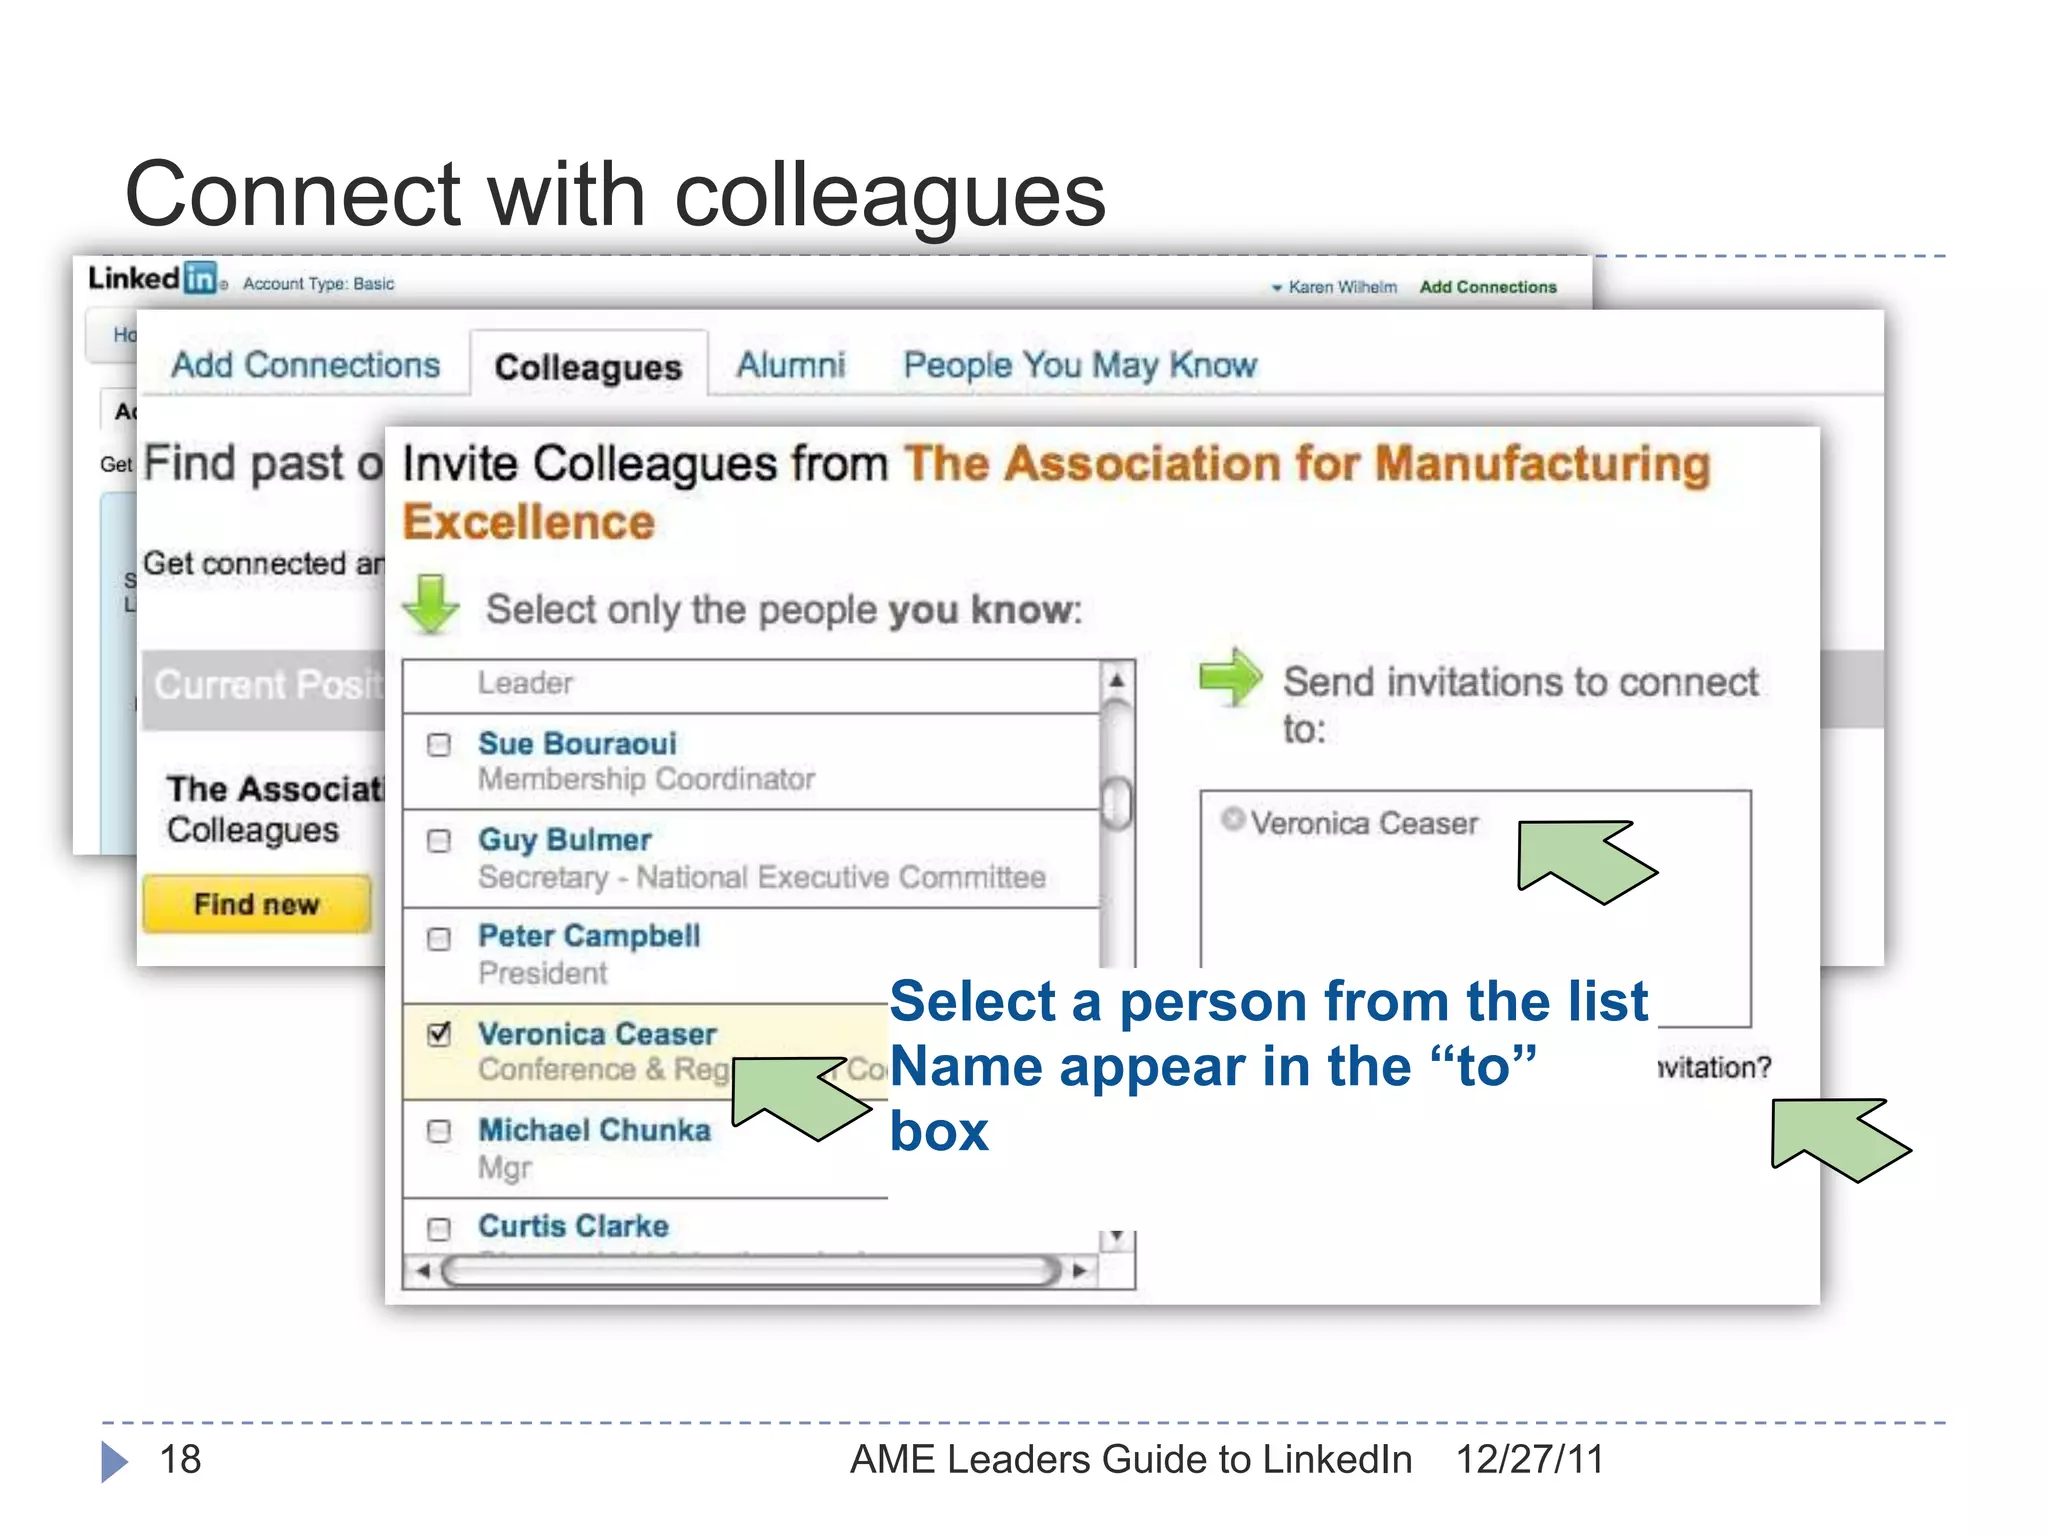Uncheck the Veronica Ceaser checkbox
The image size is (2048, 1536).
(439, 1034)
